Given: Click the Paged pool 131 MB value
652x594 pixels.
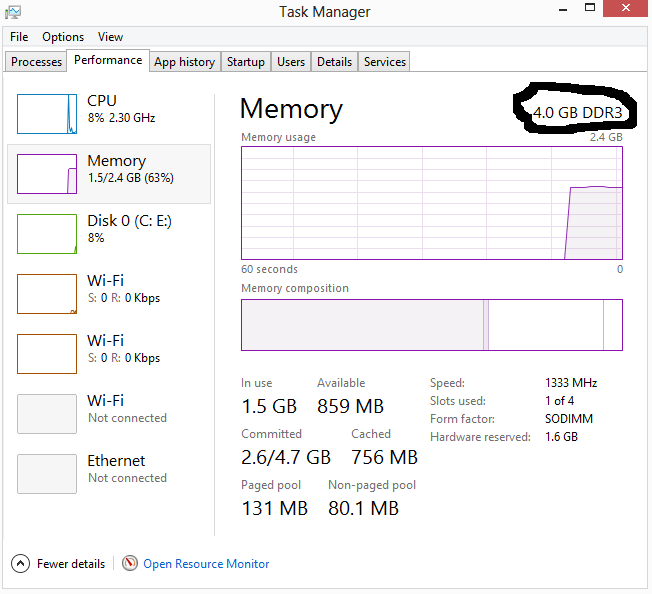Looking at the screenshot, I should tap(274, 508).
